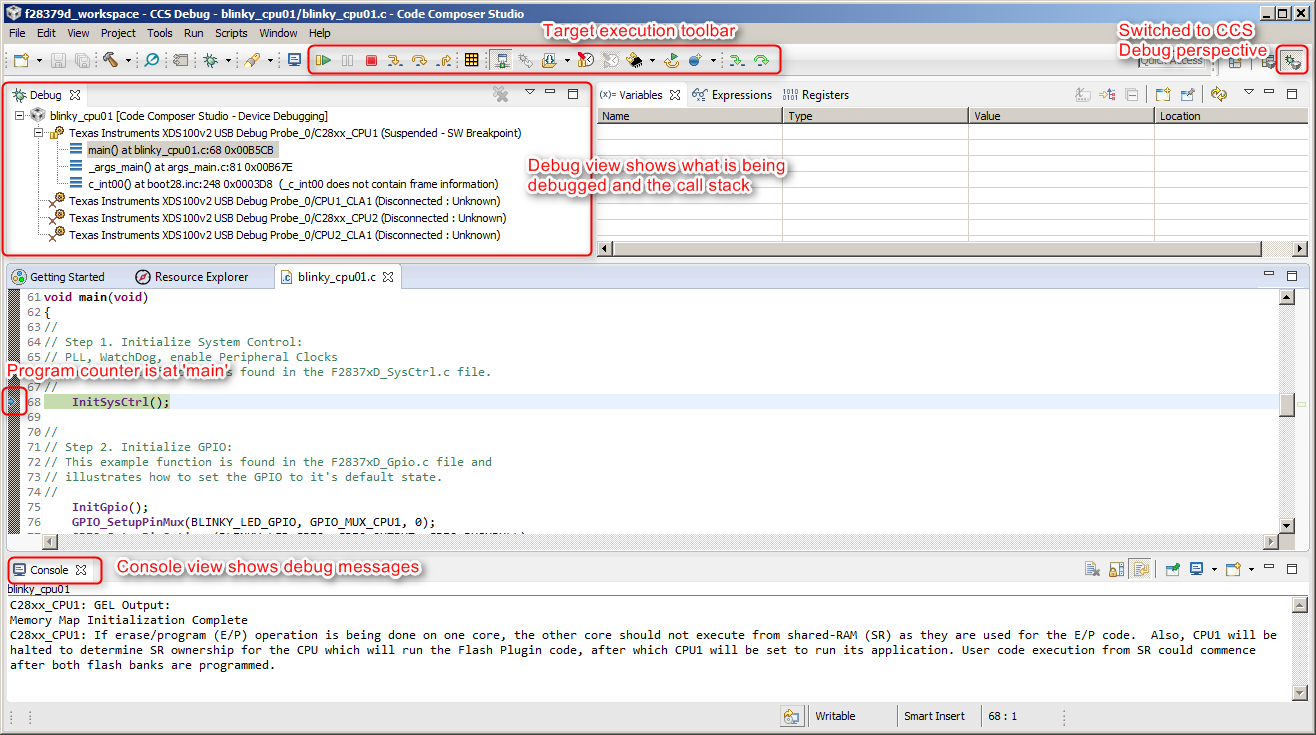Click the Build hammer icon
Viewport: 1316px width, 735px height.
click(110, 60)
